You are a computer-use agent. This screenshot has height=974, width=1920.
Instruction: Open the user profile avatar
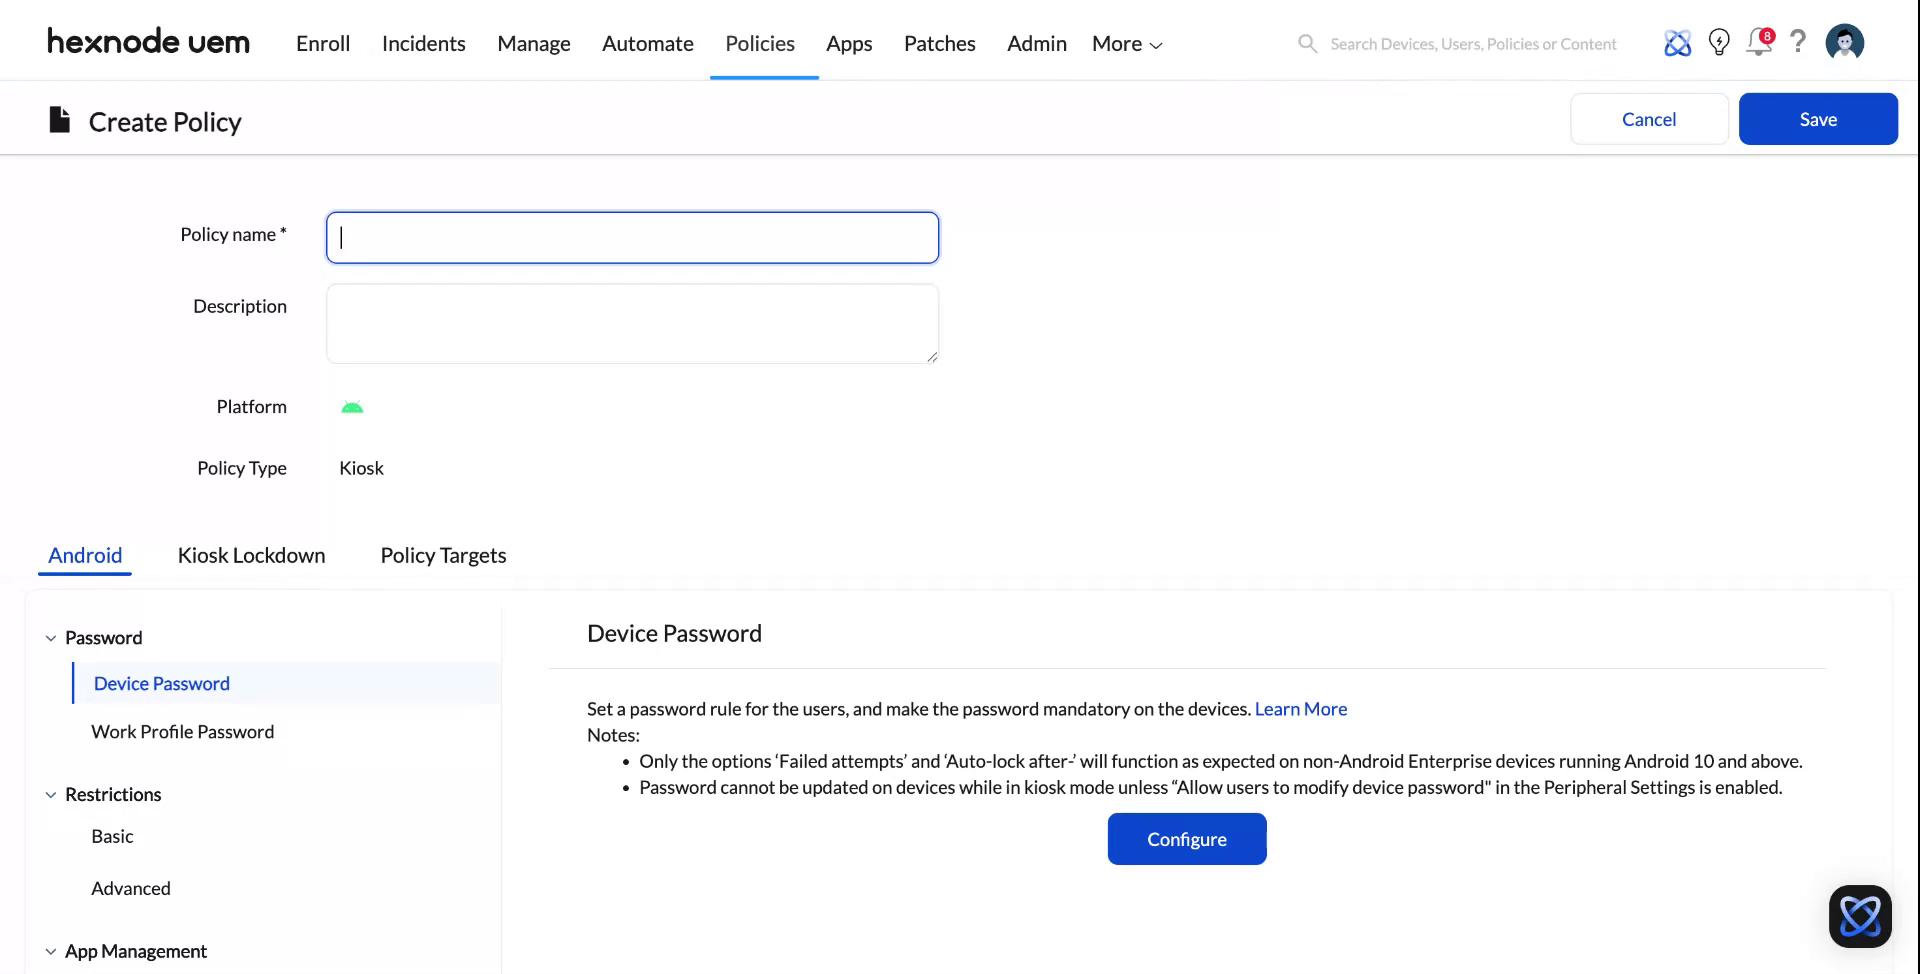(1845, 42)
